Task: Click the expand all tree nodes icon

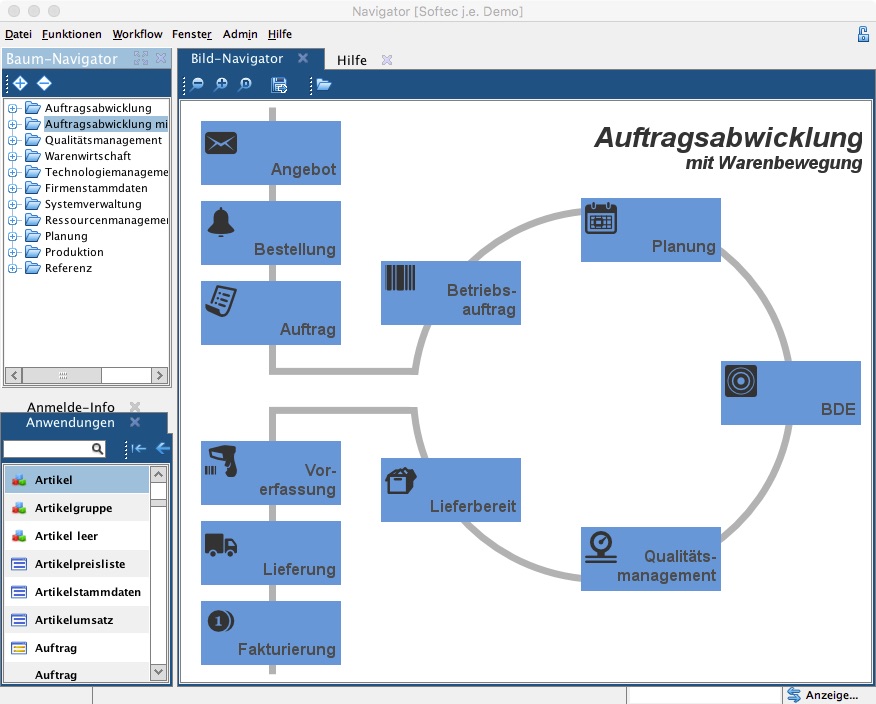Action: point(20,83)
